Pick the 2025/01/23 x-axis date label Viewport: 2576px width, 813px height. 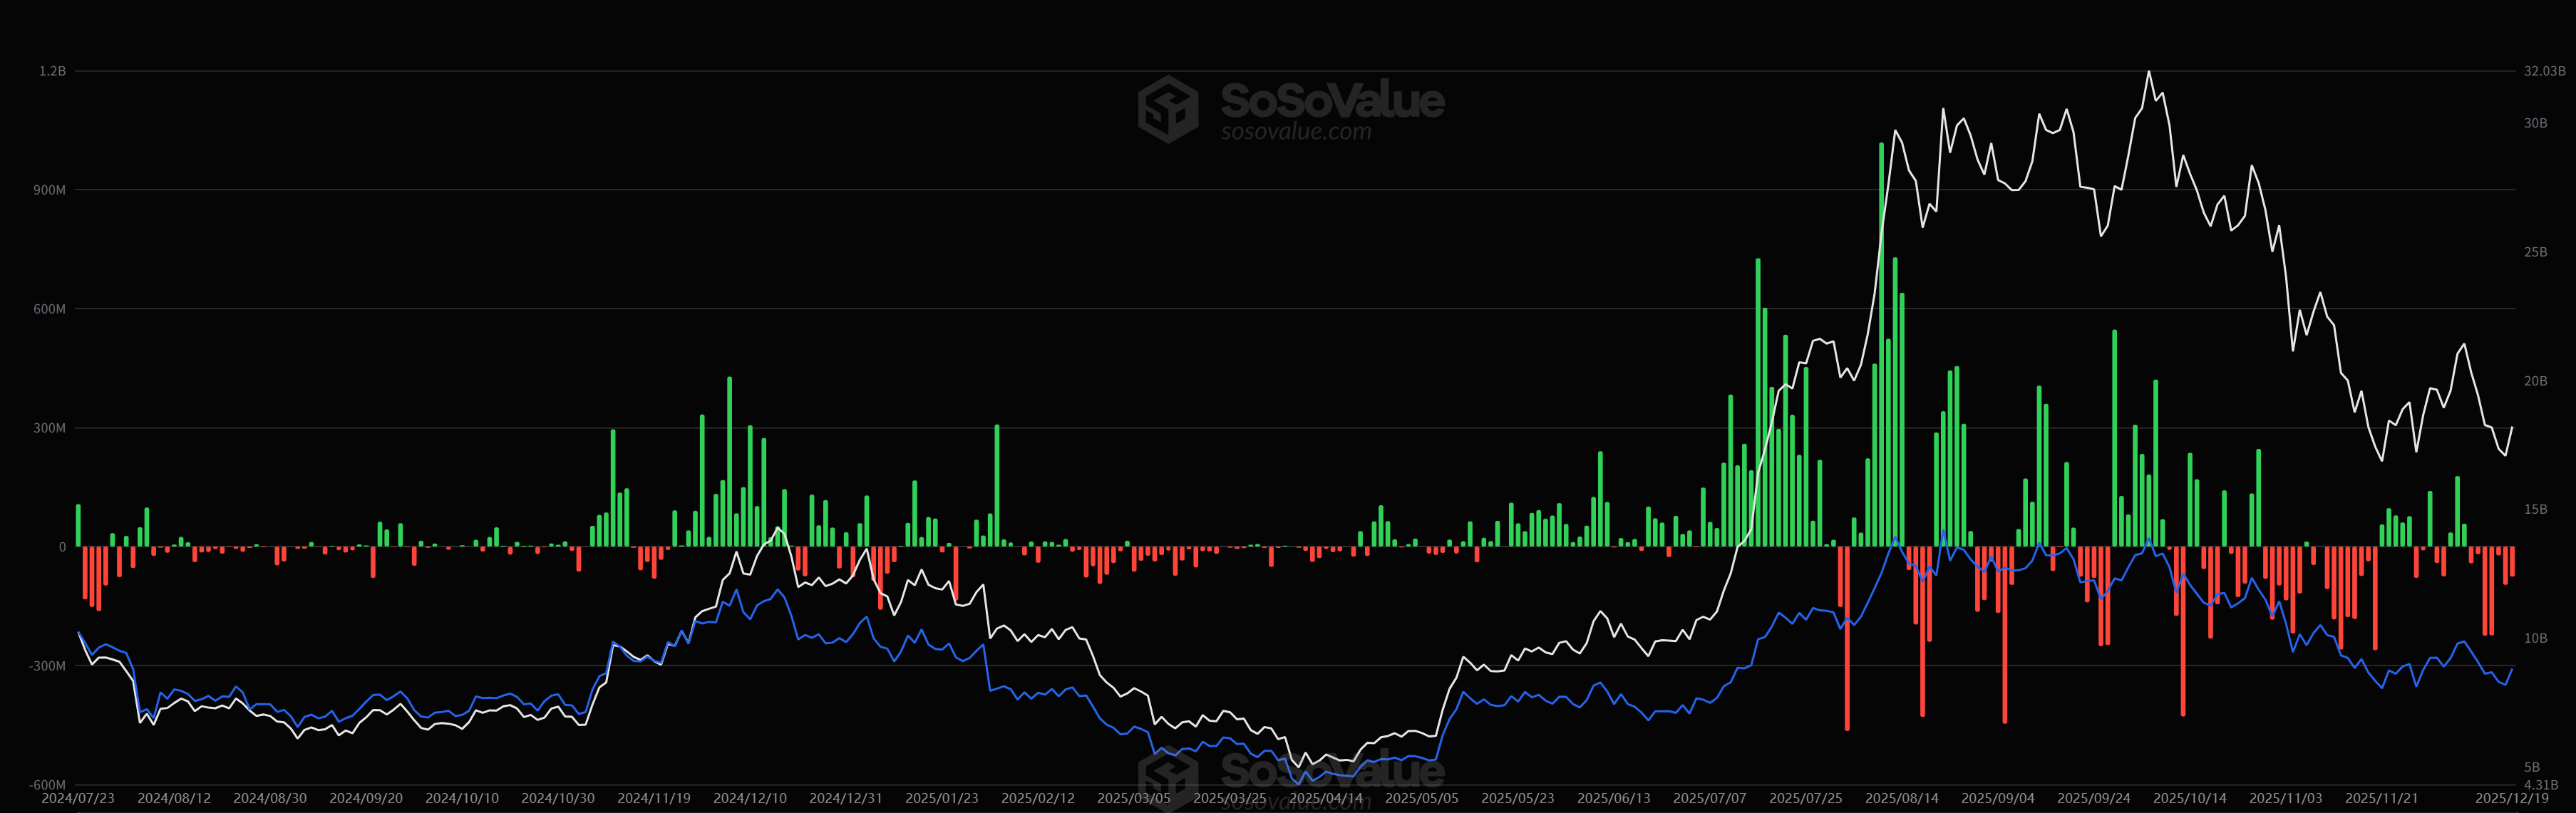point(941,798)
